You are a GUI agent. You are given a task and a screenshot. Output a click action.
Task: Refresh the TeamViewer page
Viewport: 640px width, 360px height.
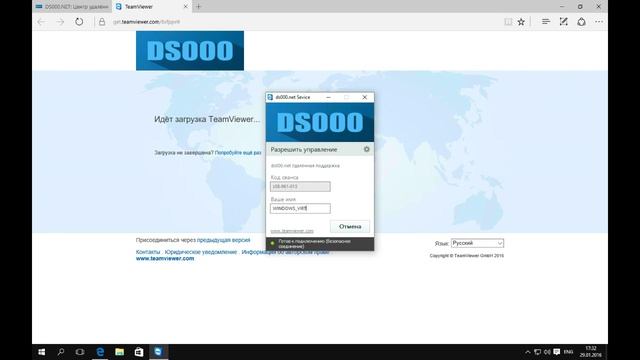(x=79, y=22)
